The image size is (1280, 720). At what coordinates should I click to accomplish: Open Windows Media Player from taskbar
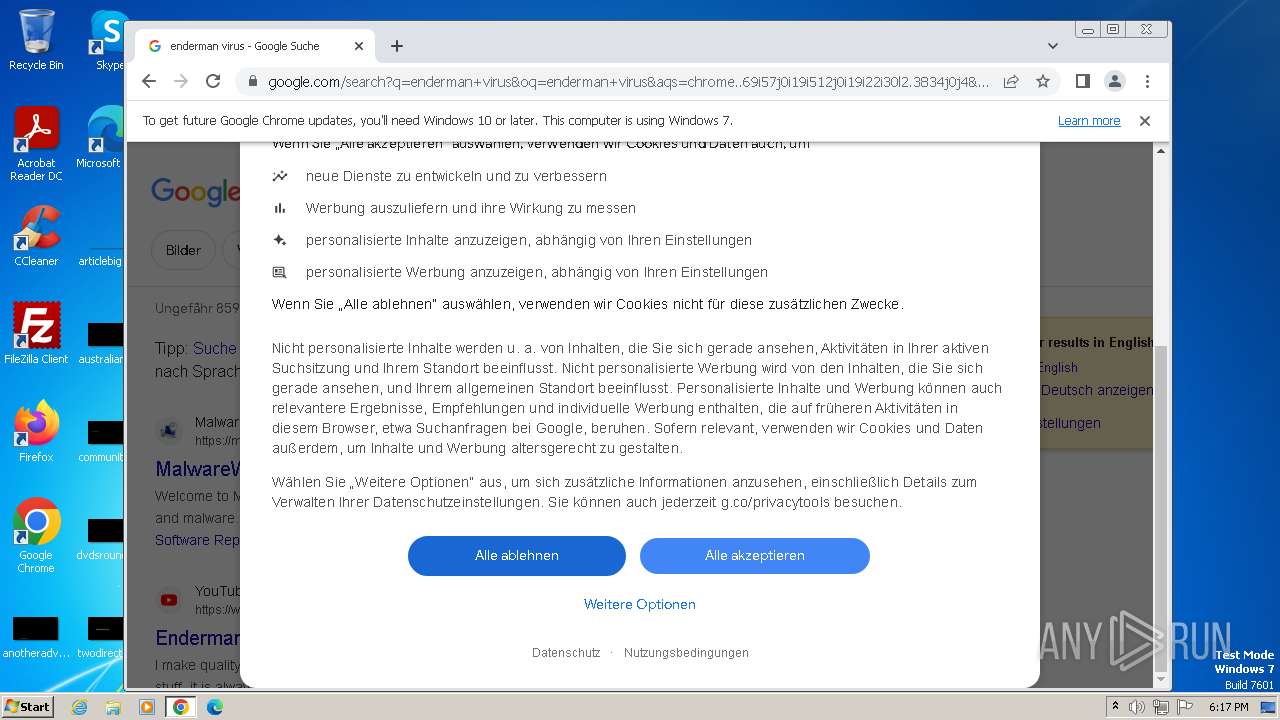(147, 707)
